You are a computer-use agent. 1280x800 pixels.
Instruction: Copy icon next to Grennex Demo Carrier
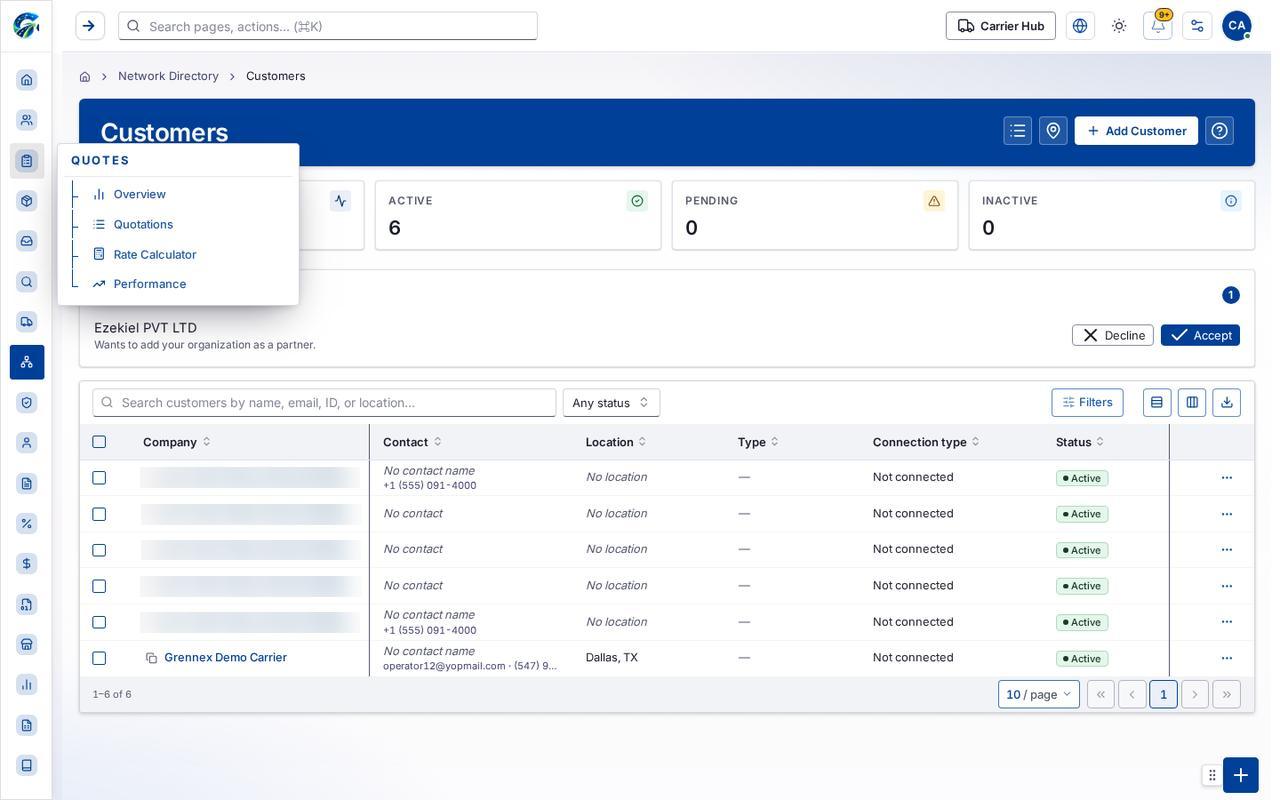(x=151, y=658)
